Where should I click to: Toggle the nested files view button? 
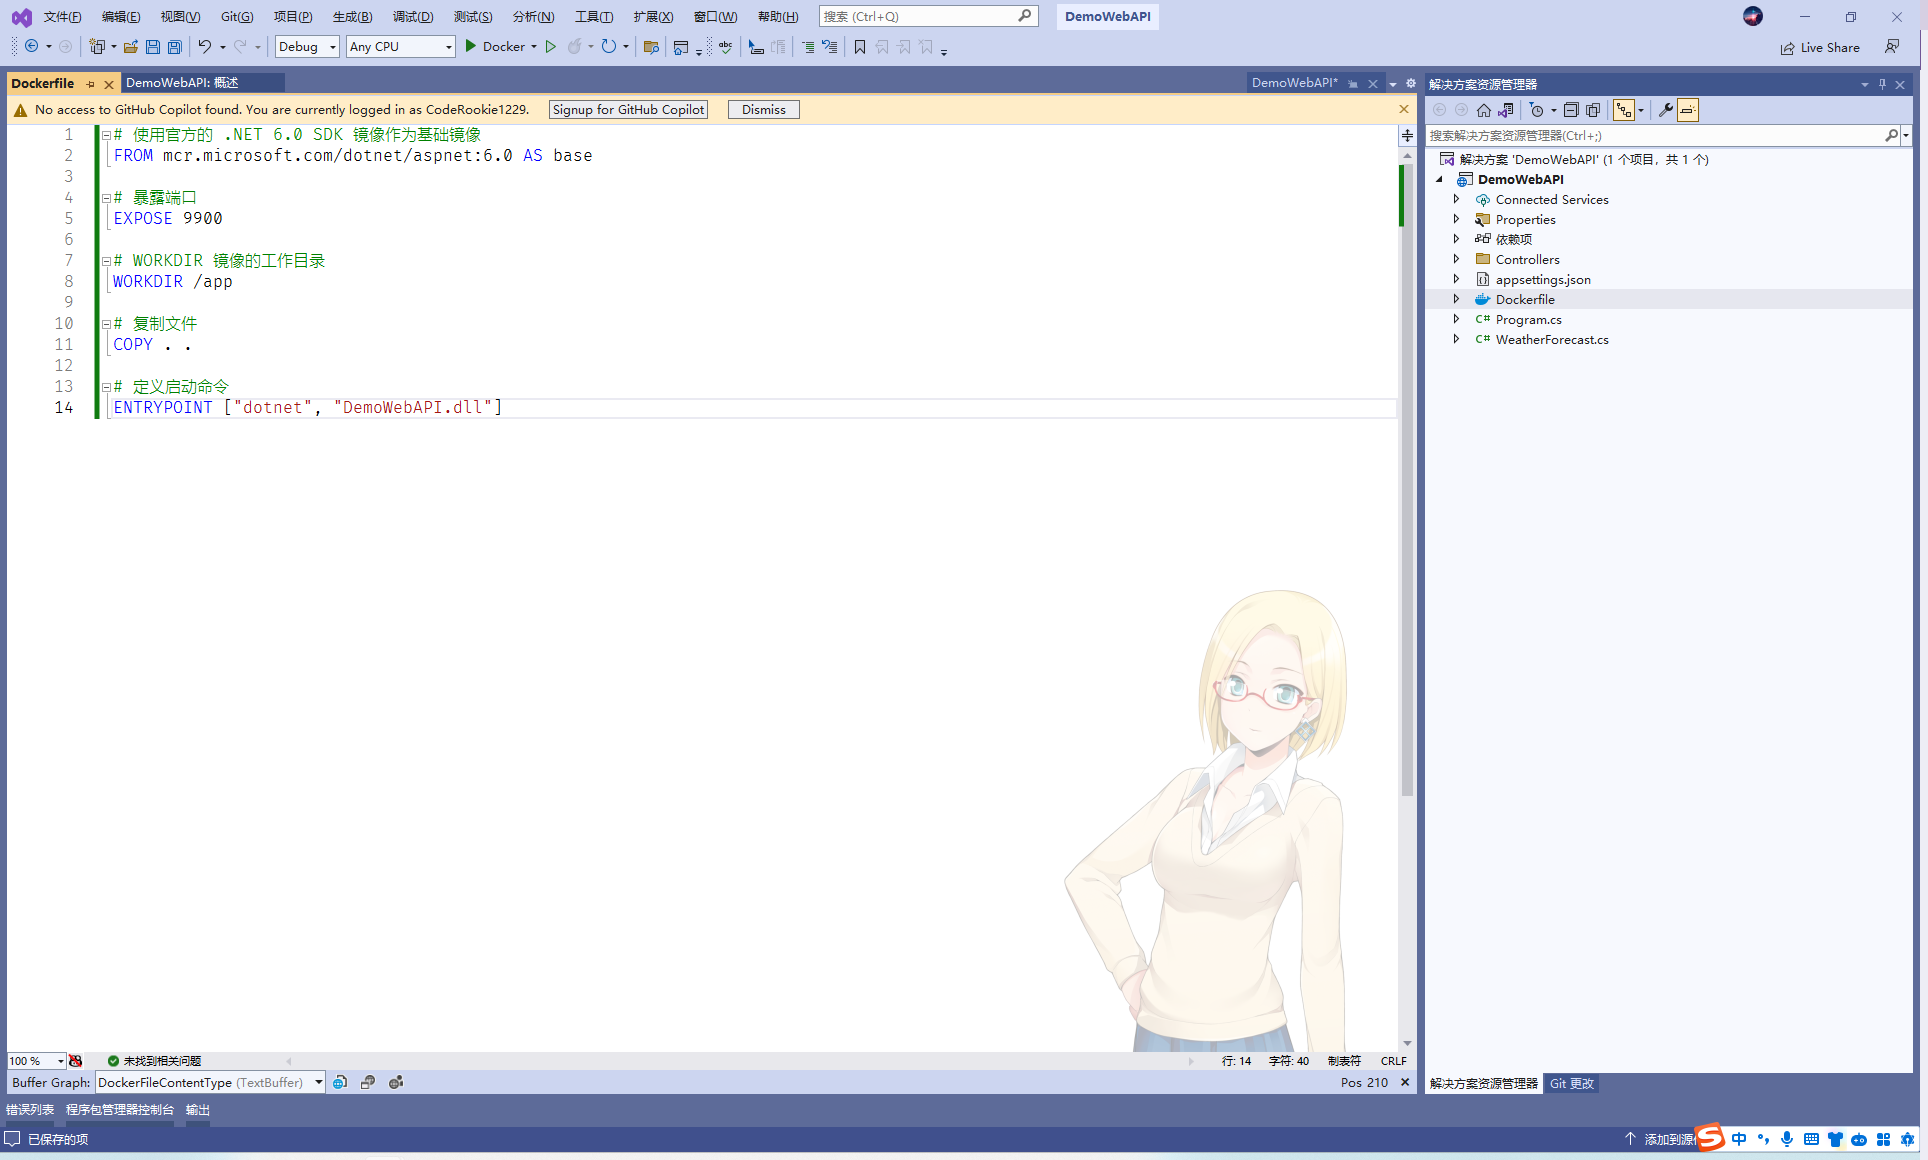(1624, 110)
